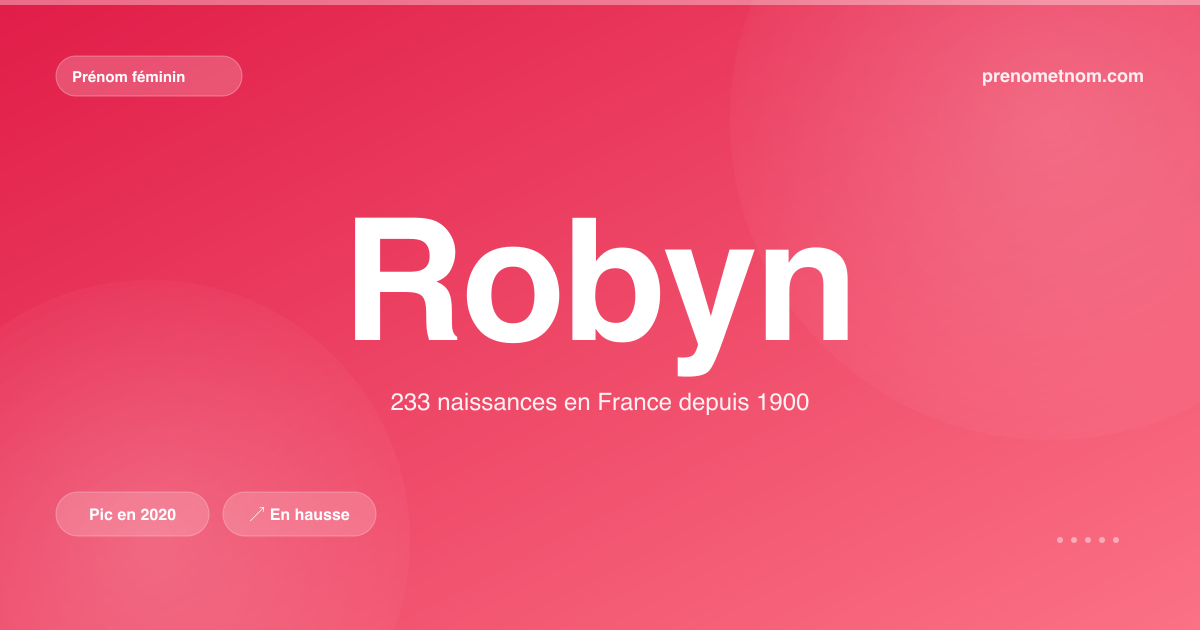Image resolution: width=1200 pixels, height=630 pixels.
Task: Click the rising arrow icon in 'En hausse'
Action: click(257, 514)
